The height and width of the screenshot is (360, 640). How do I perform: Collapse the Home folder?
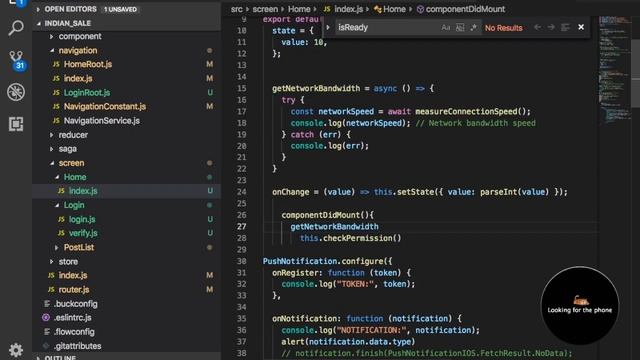pos(57,177)
